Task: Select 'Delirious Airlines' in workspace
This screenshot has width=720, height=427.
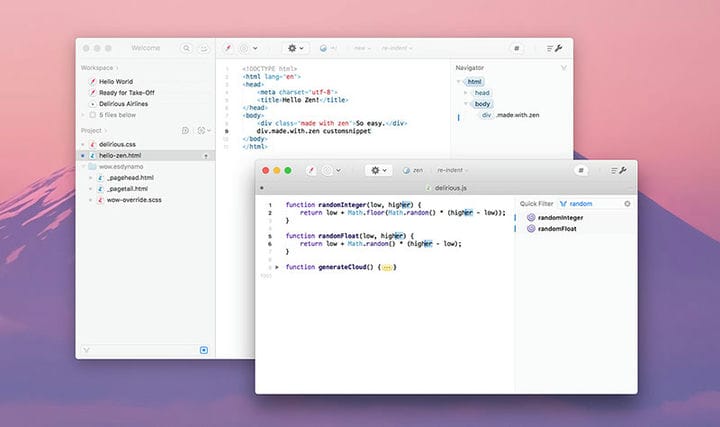Action: pyautogui.click(x=124, y=104)
